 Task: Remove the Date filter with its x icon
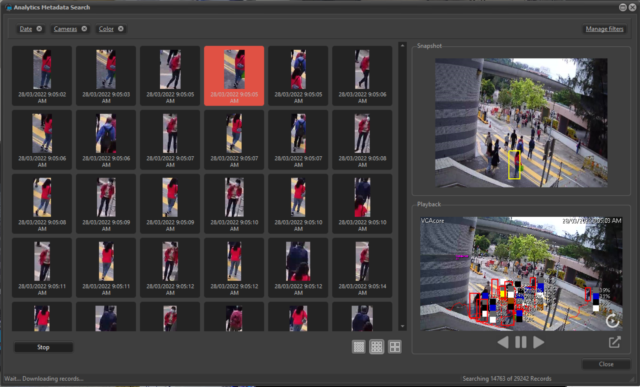tap(39, 29)
